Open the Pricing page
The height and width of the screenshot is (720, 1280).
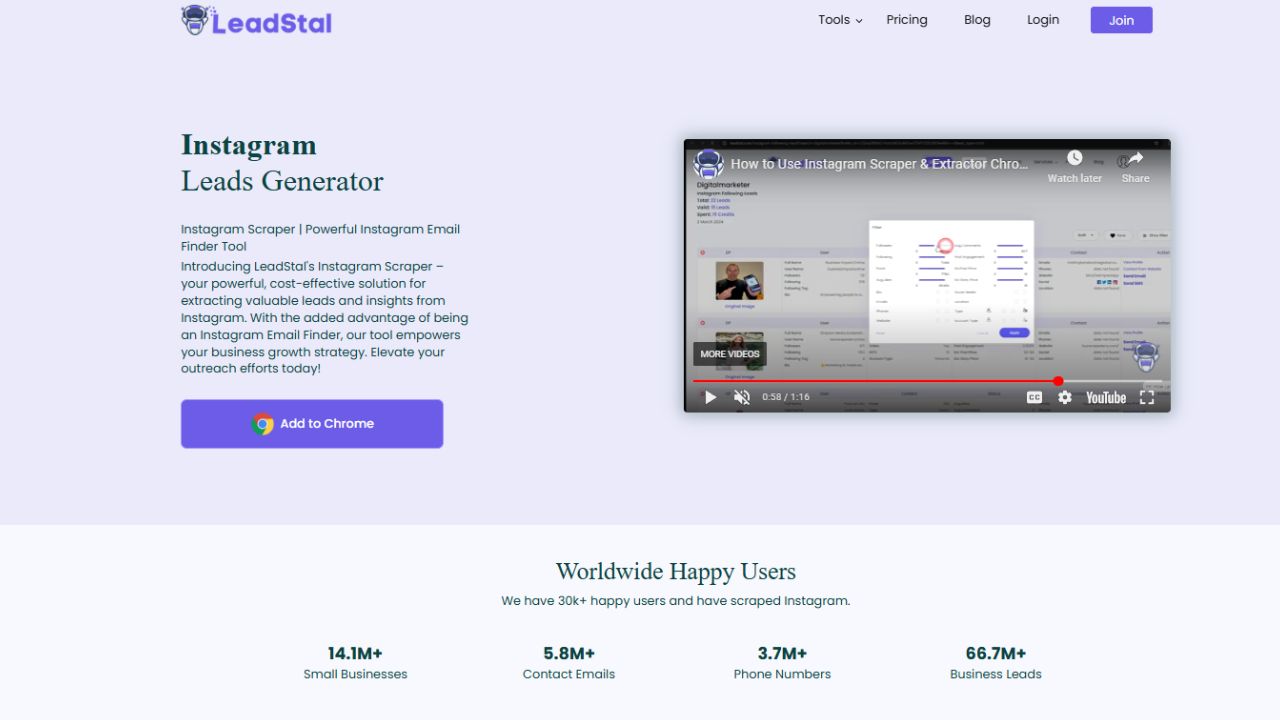(x=907, y=20)
